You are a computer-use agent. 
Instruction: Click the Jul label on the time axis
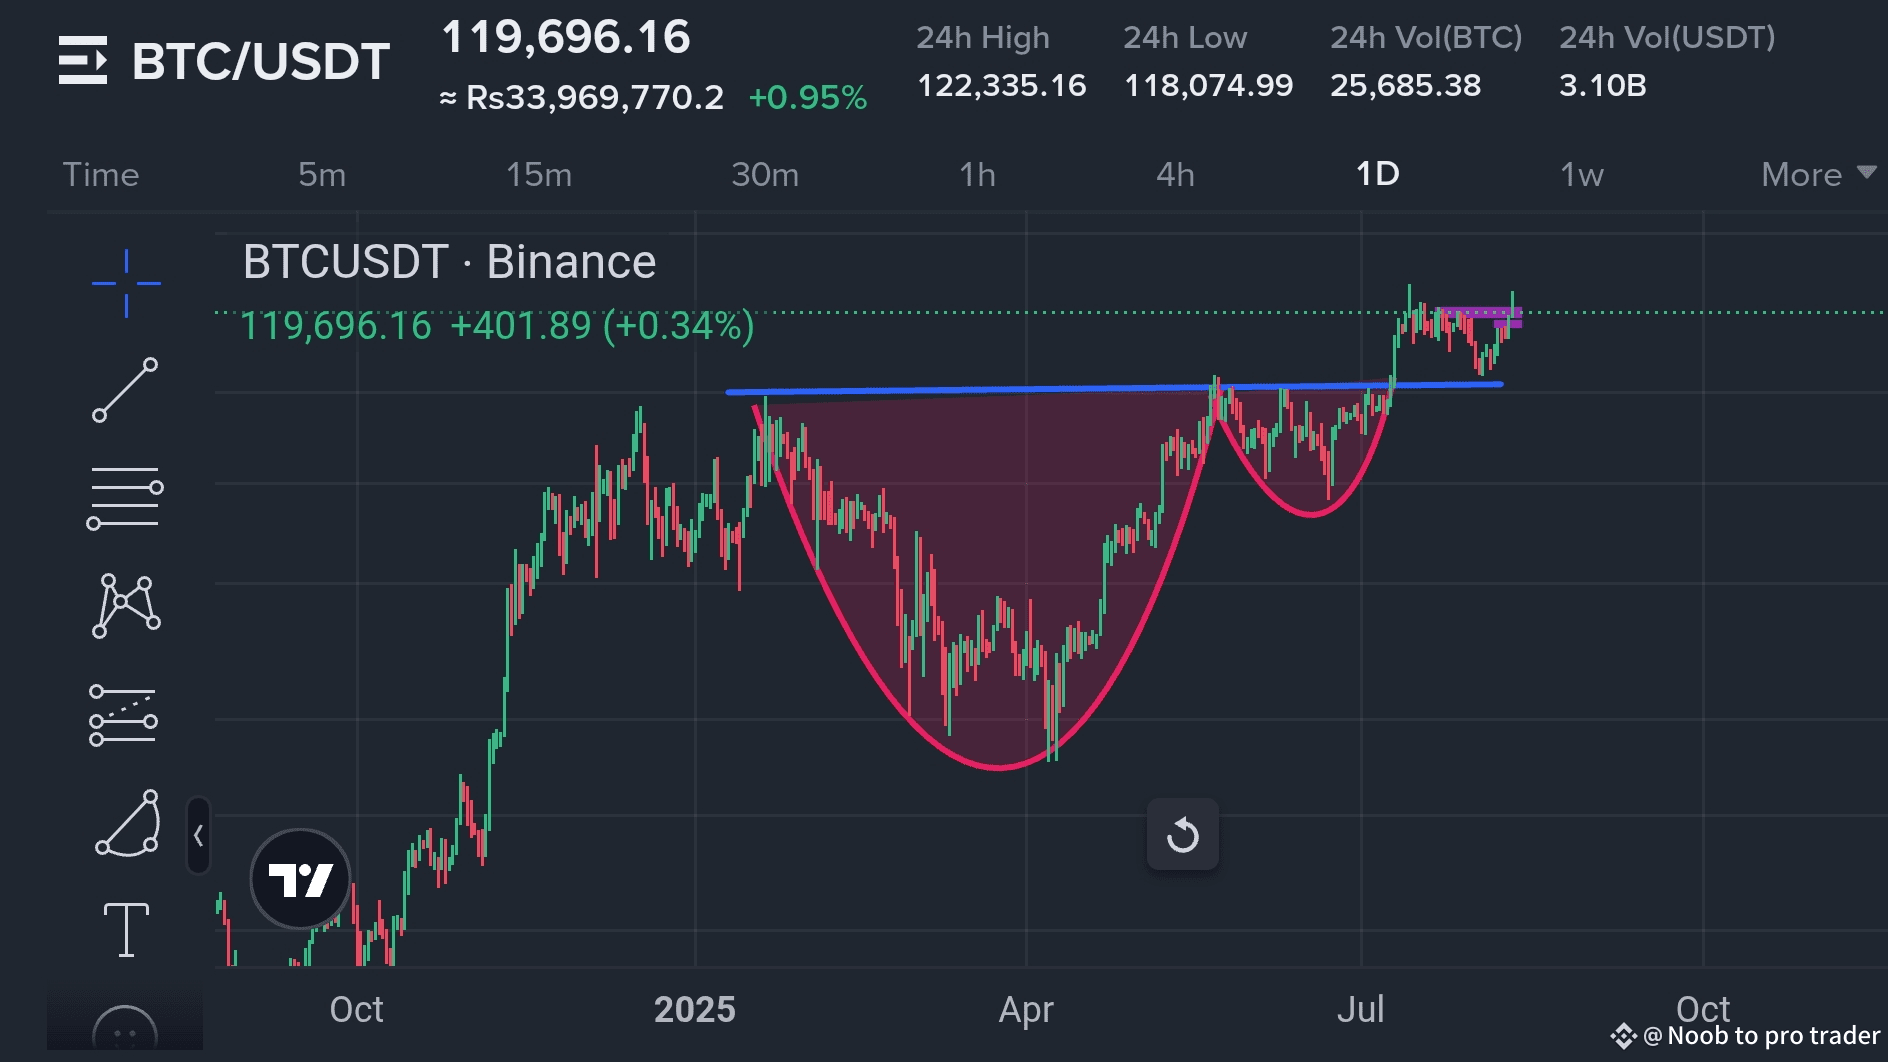(1361, 1009)
